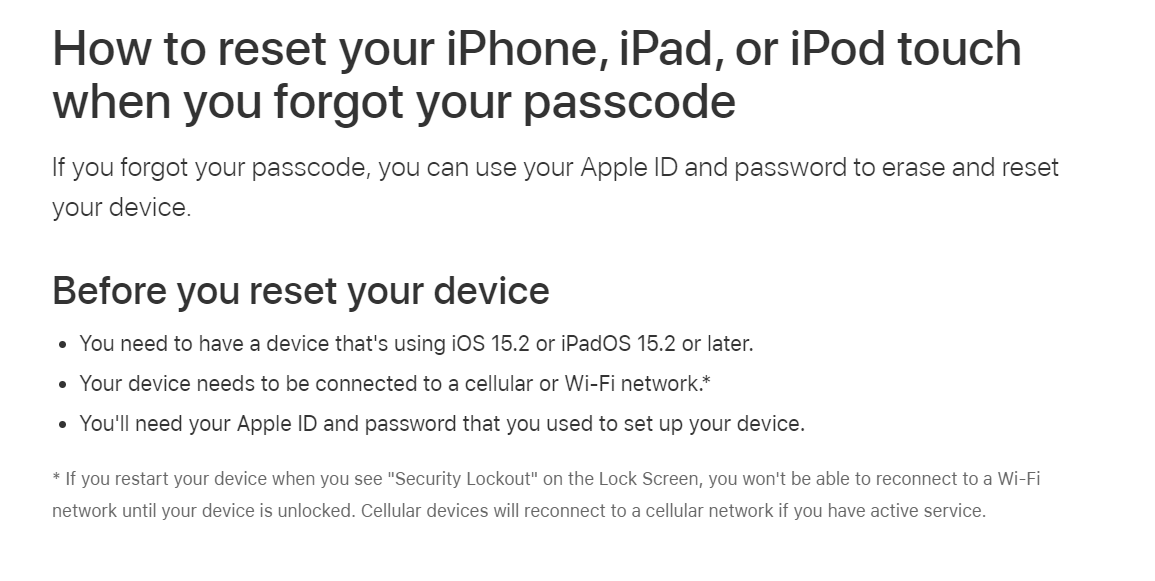Screen dimensions: 1155x581
Task: Select the bullet about needing Apple ID and password
Action: [442, 424]
